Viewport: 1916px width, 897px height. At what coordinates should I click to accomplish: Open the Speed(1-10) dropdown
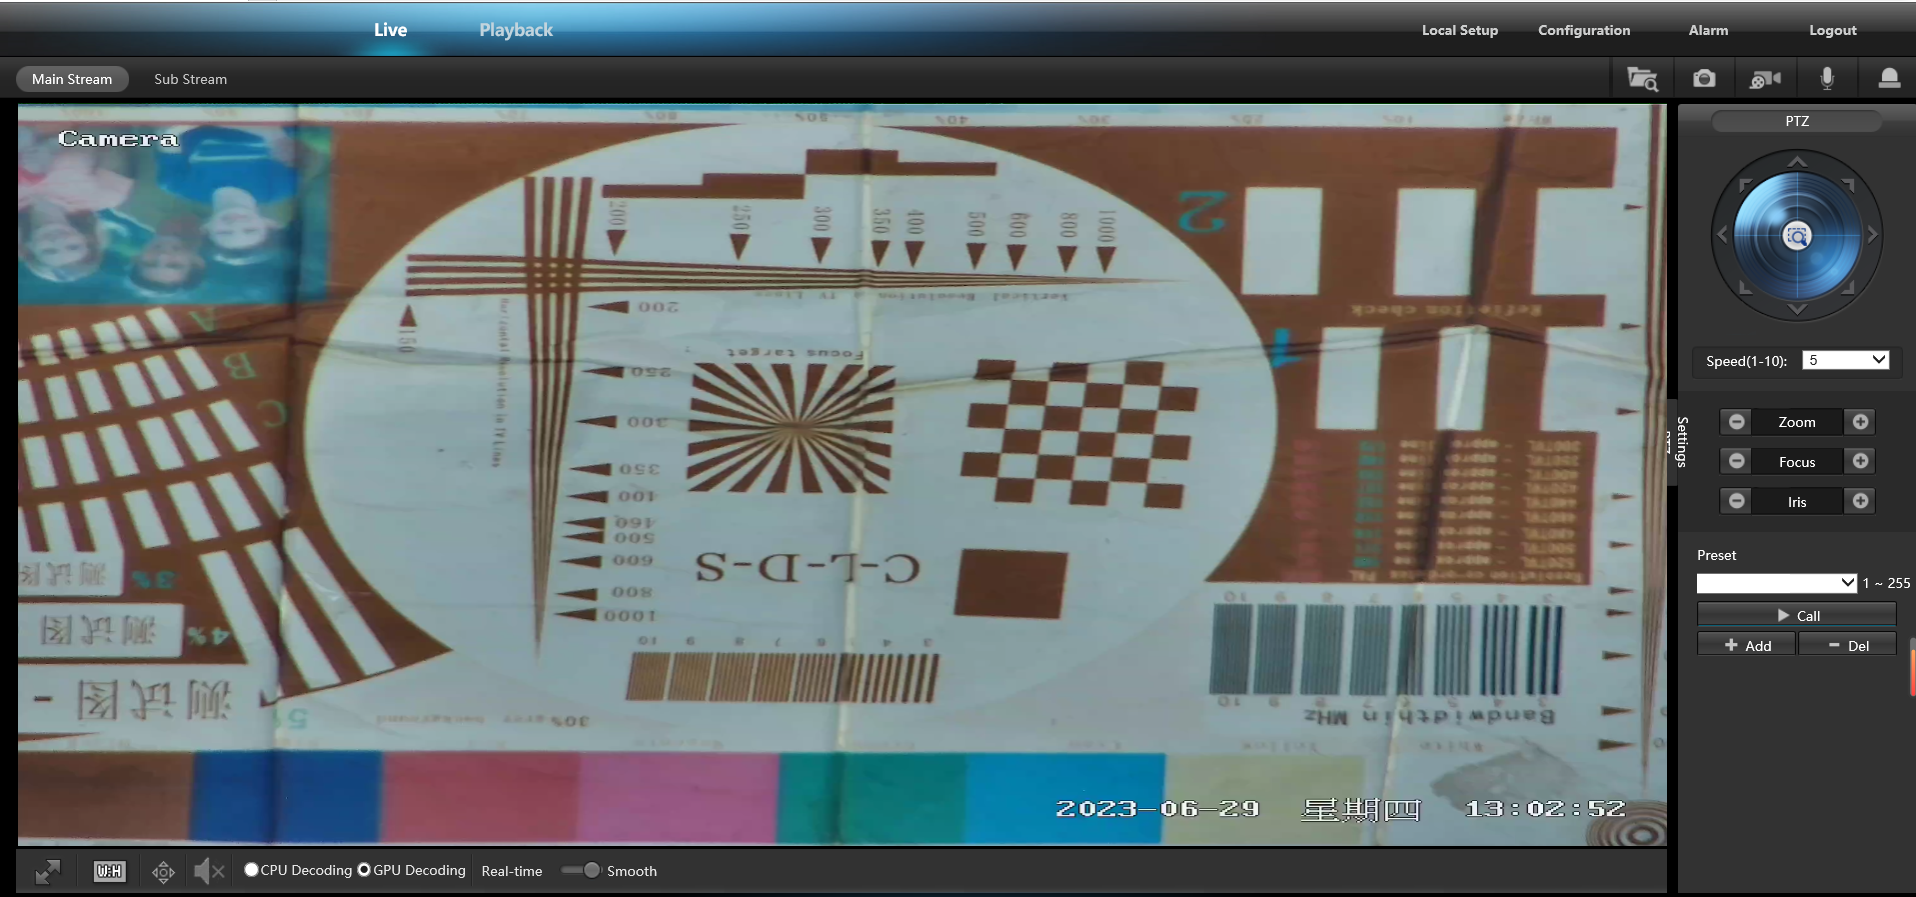pyautogui.click(x=1845, y=360)
